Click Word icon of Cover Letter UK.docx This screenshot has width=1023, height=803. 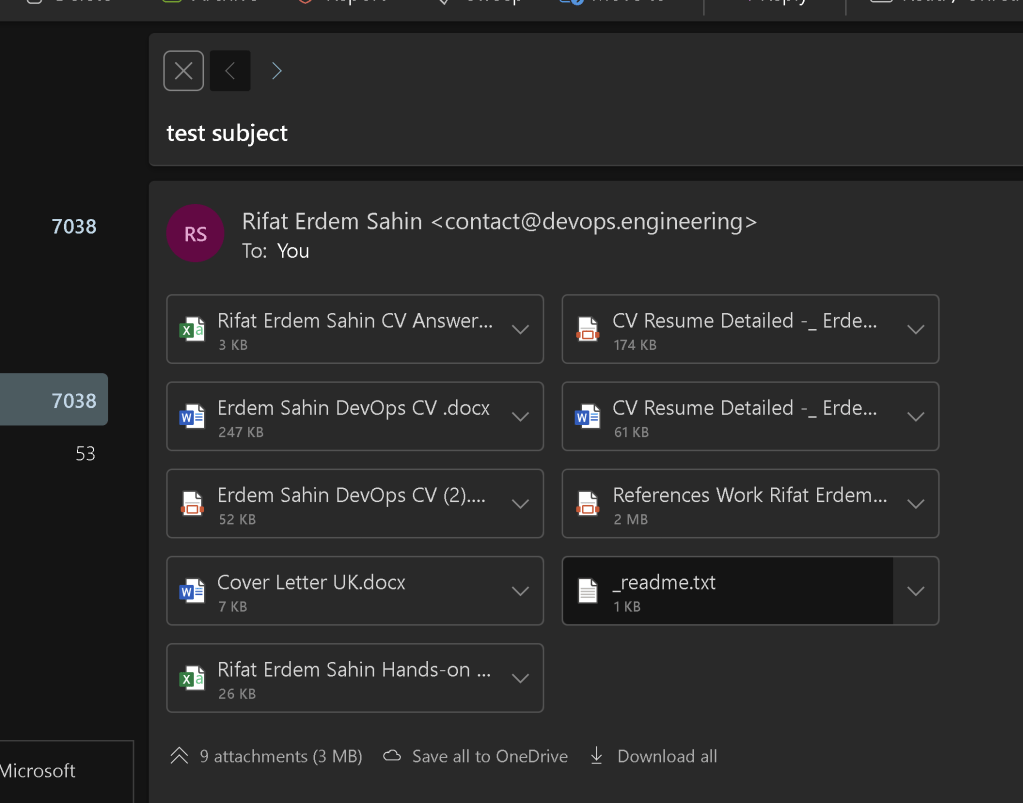pyautogui.click(x=192, y=591)
